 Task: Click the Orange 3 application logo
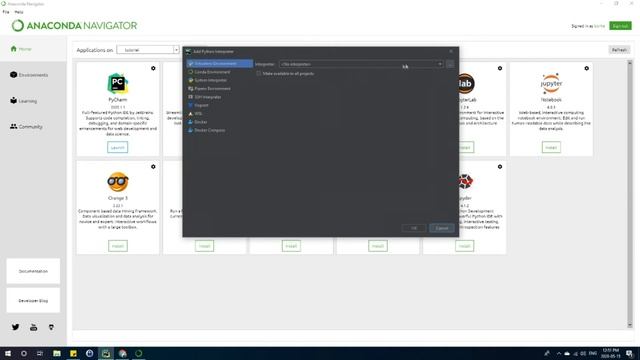pyautogui.click(x=118, y=182)
